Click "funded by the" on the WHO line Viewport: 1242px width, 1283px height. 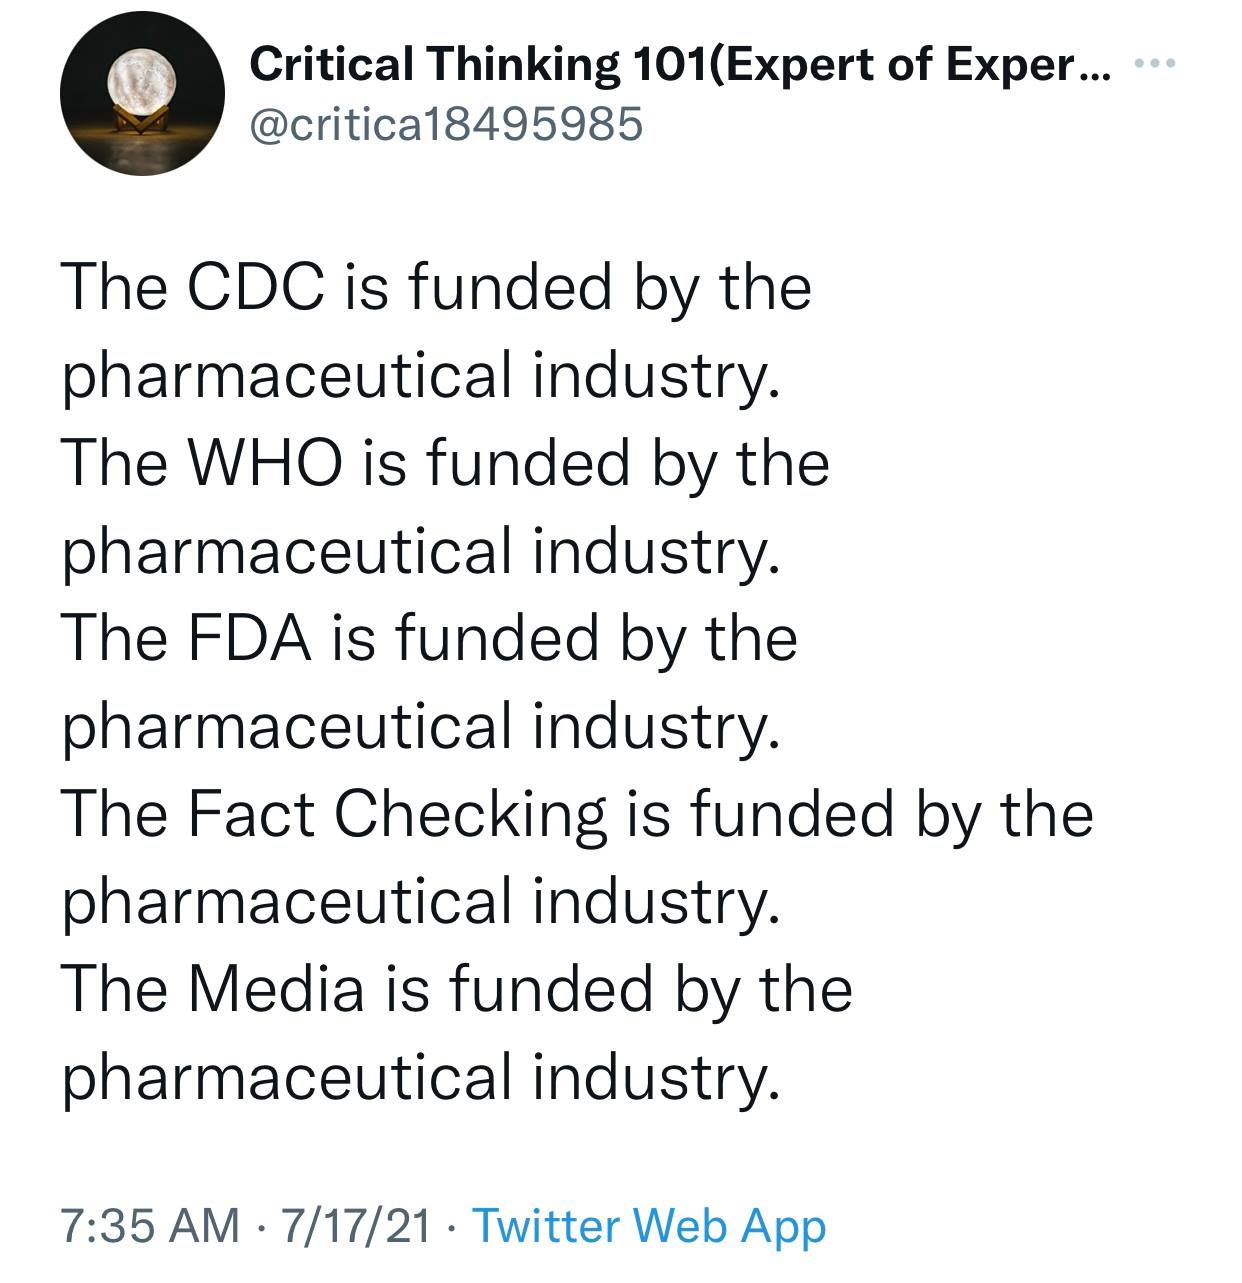(x=627, y=464)
